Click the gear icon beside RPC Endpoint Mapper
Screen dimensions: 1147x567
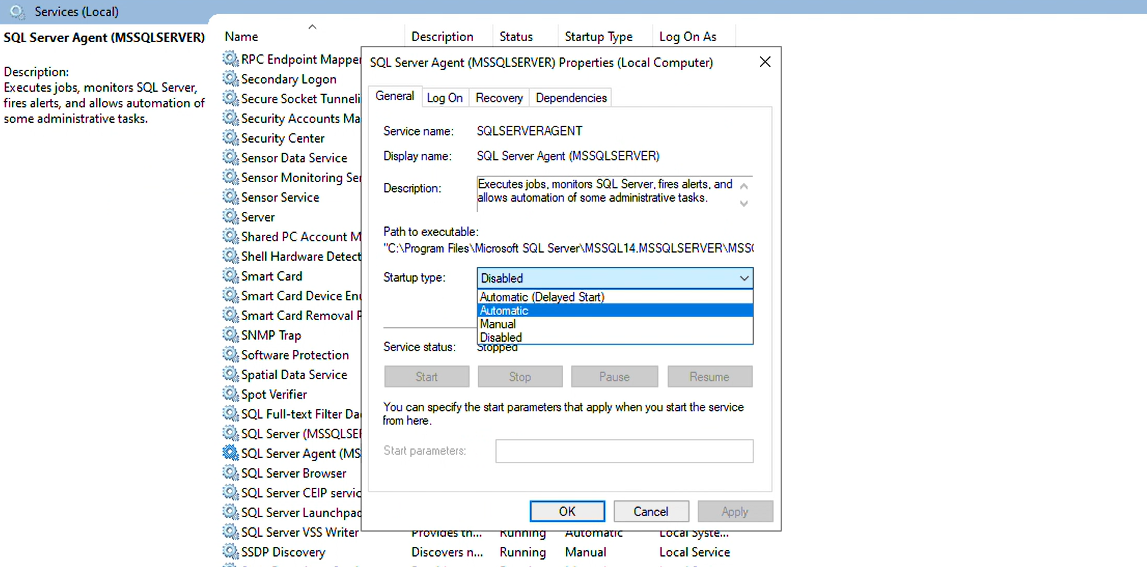point(230,59)
